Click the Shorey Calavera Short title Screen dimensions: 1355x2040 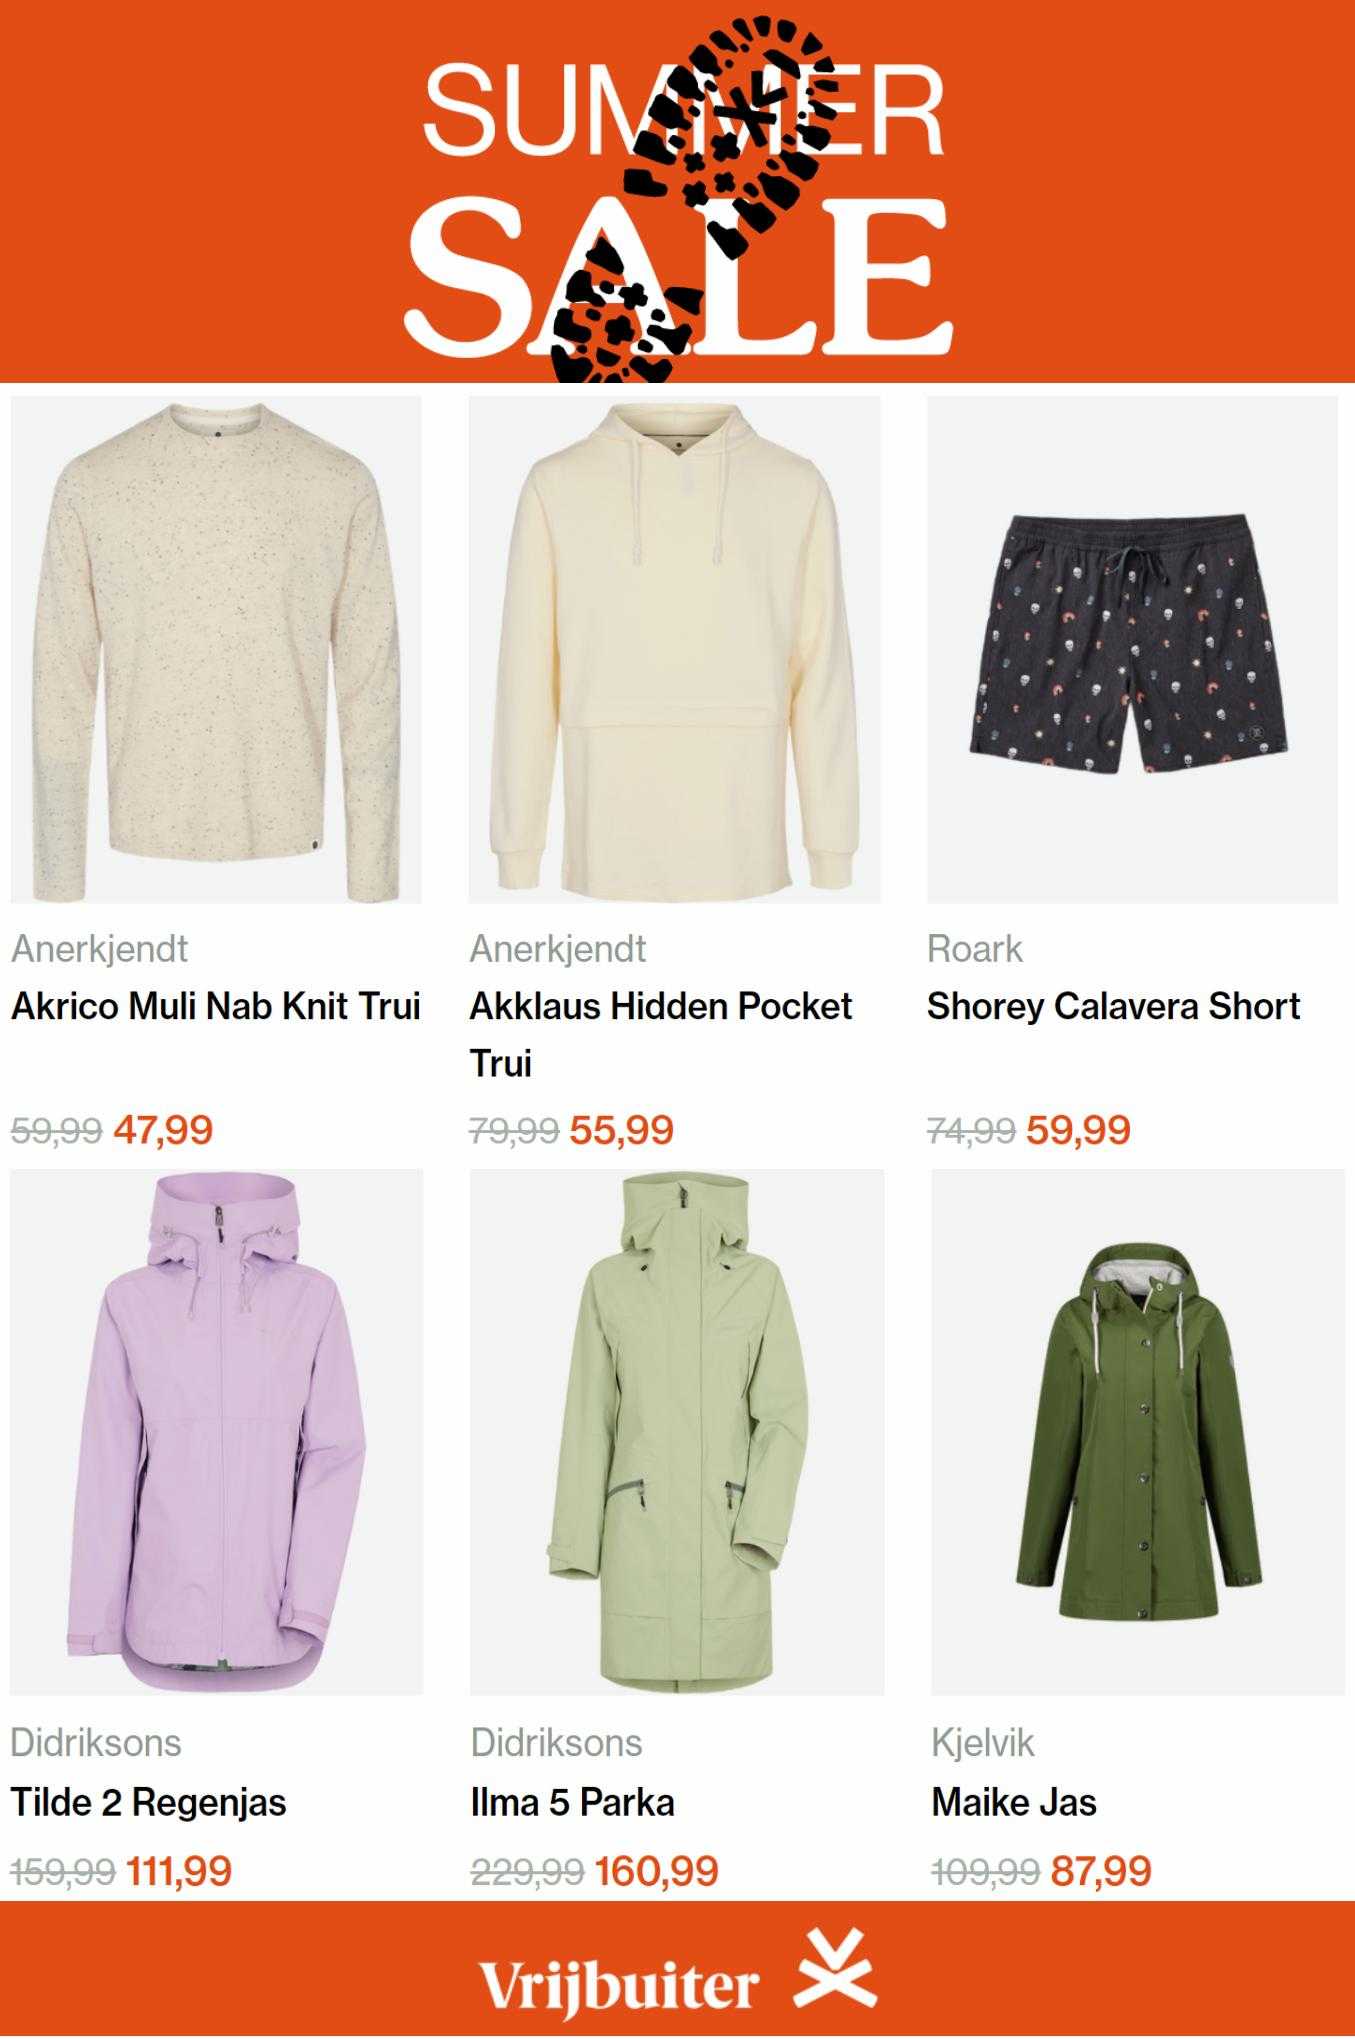(1113, 1006)
